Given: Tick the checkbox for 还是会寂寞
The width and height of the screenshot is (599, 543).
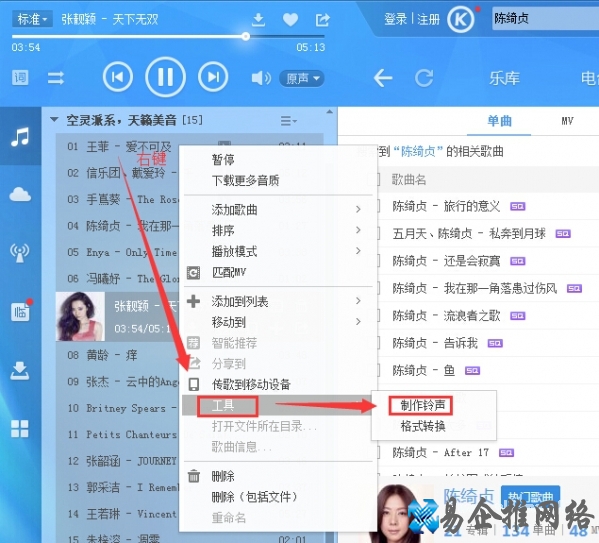Looking at the screenshot, I should coord(377,261).
